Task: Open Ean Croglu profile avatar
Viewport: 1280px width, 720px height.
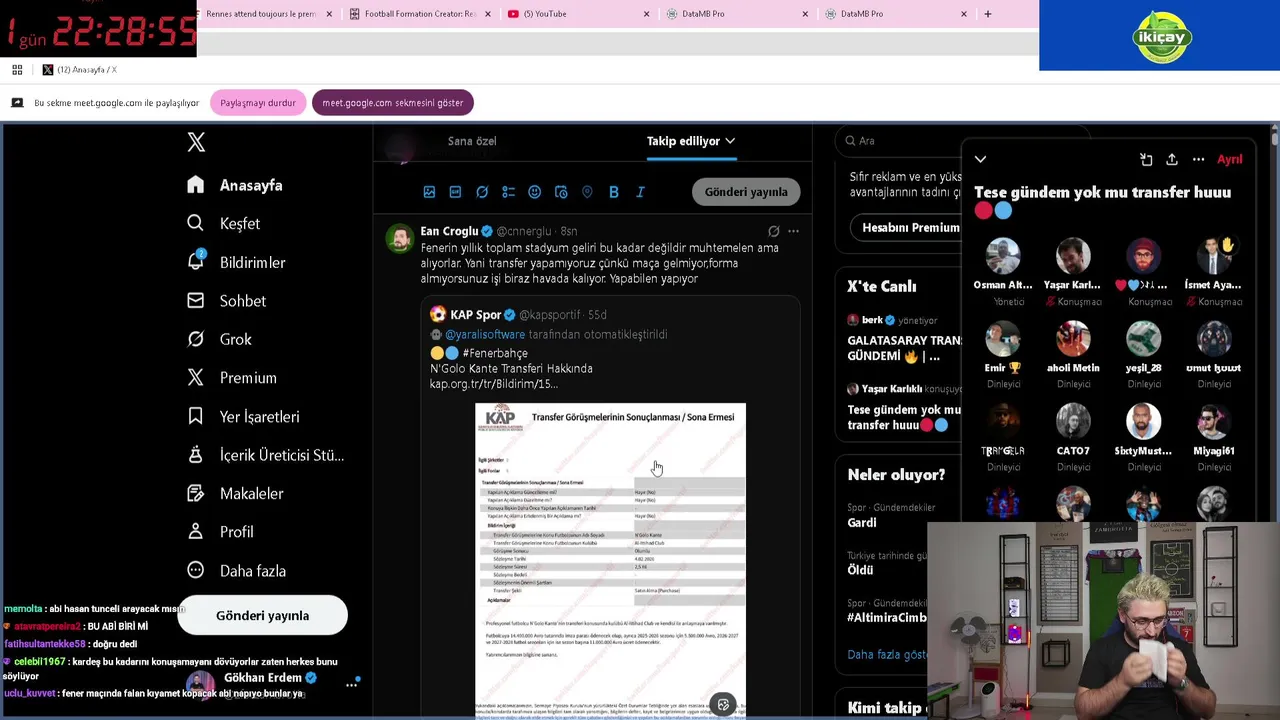Action: click(400, 239)
